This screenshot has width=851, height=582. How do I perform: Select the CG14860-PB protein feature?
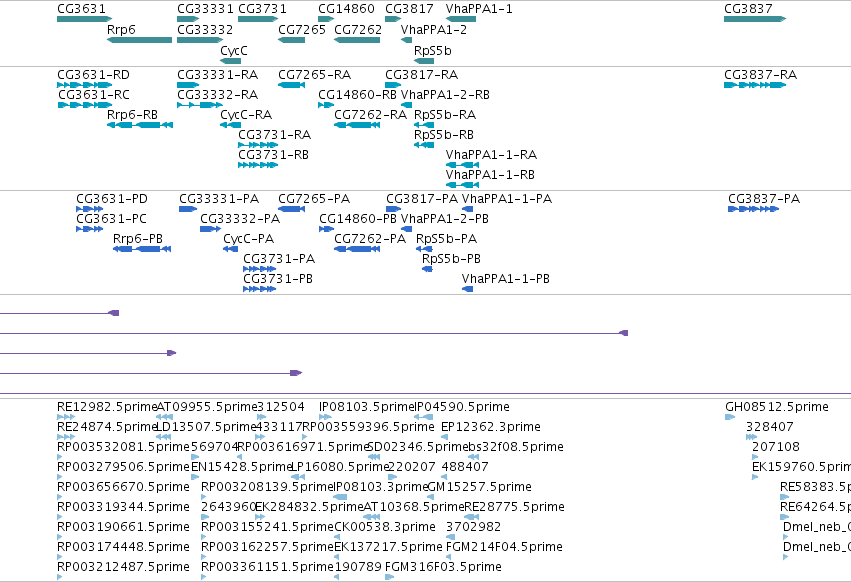point(326,229)
